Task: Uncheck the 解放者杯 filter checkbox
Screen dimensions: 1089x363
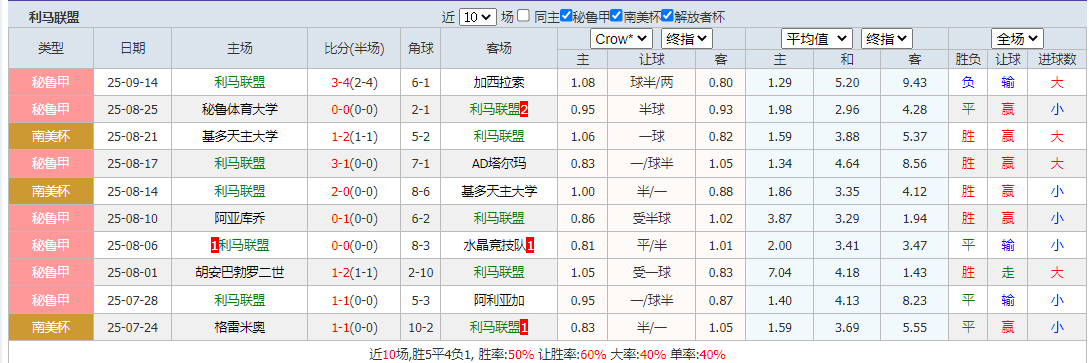Action: pos(667,16)
